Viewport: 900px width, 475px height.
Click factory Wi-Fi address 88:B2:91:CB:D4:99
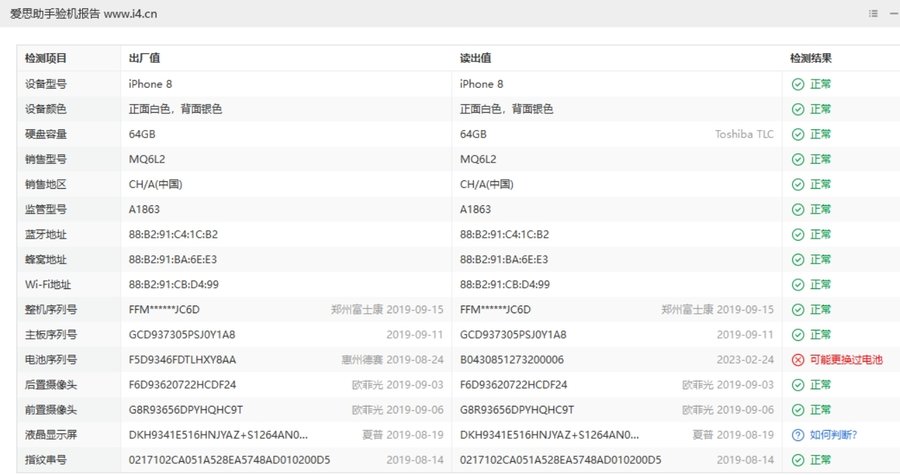pos(173,285)
